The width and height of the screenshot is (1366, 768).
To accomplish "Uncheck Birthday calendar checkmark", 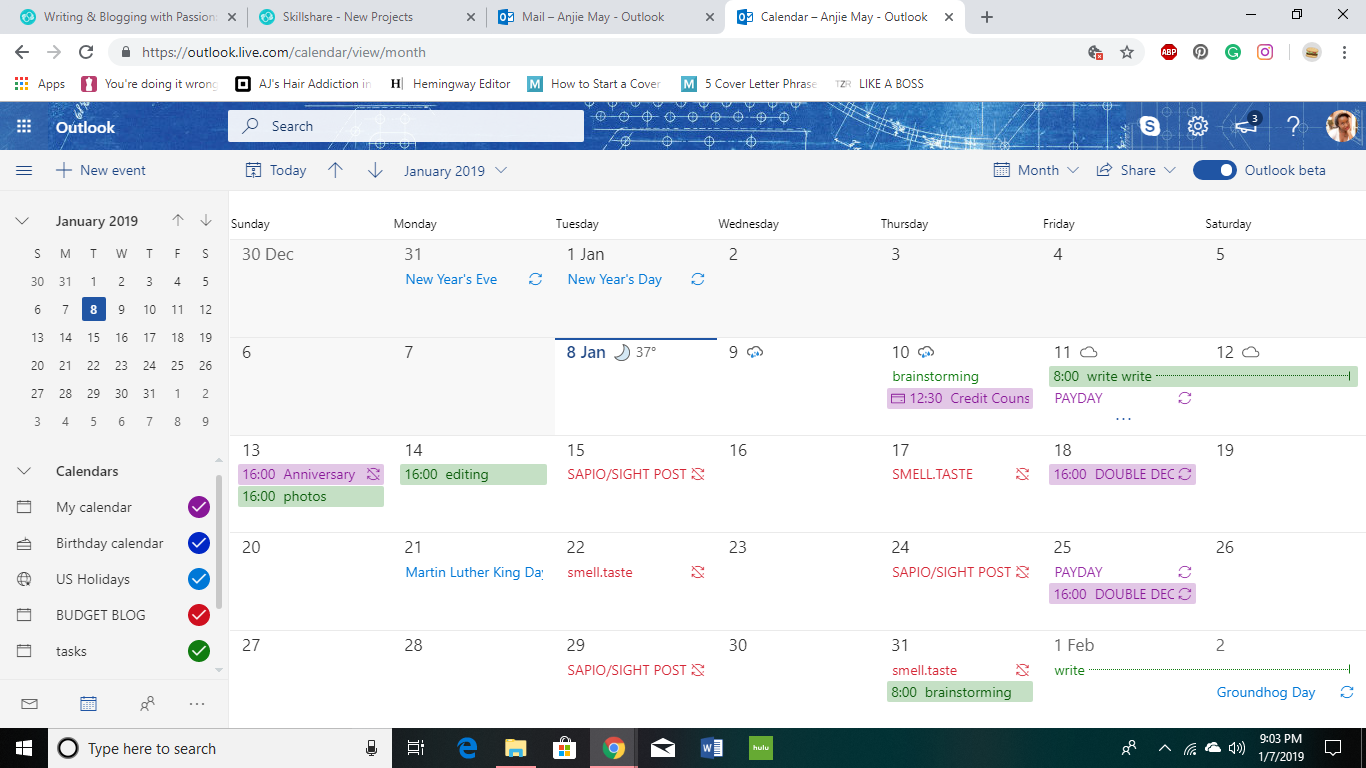I will 199,543.
